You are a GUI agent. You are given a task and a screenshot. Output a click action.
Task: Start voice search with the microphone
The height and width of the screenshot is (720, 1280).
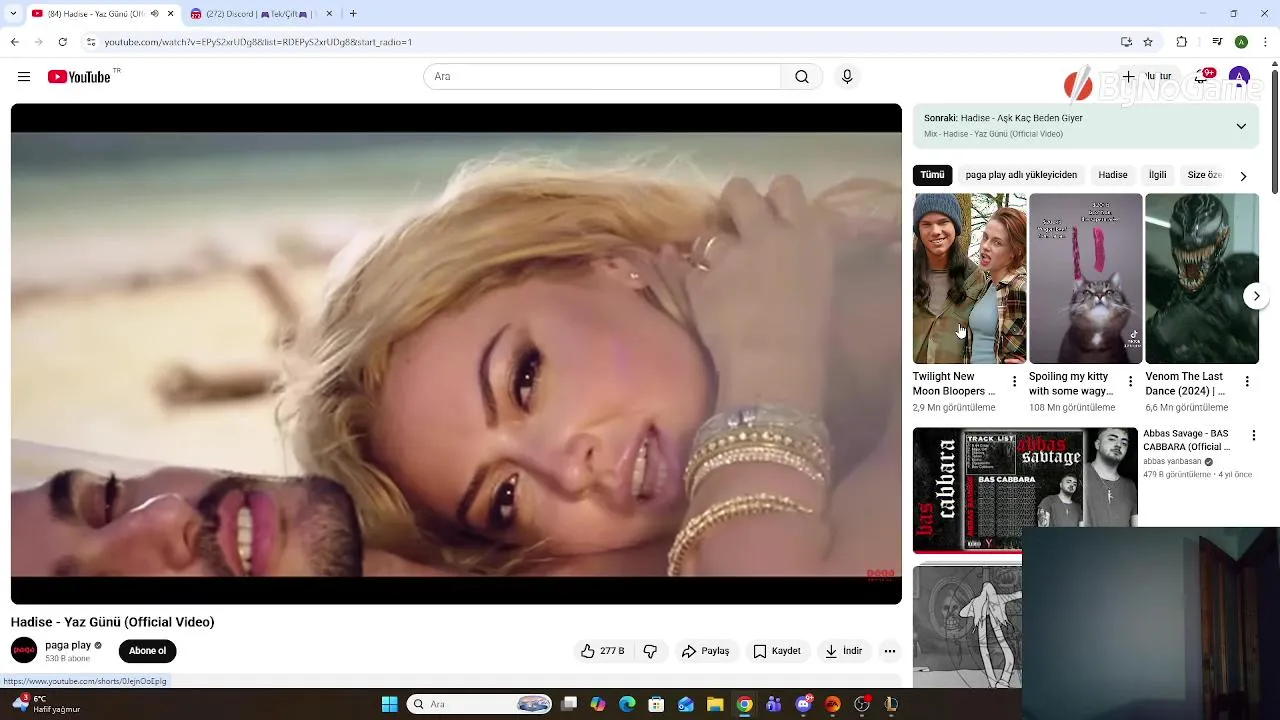847,77
